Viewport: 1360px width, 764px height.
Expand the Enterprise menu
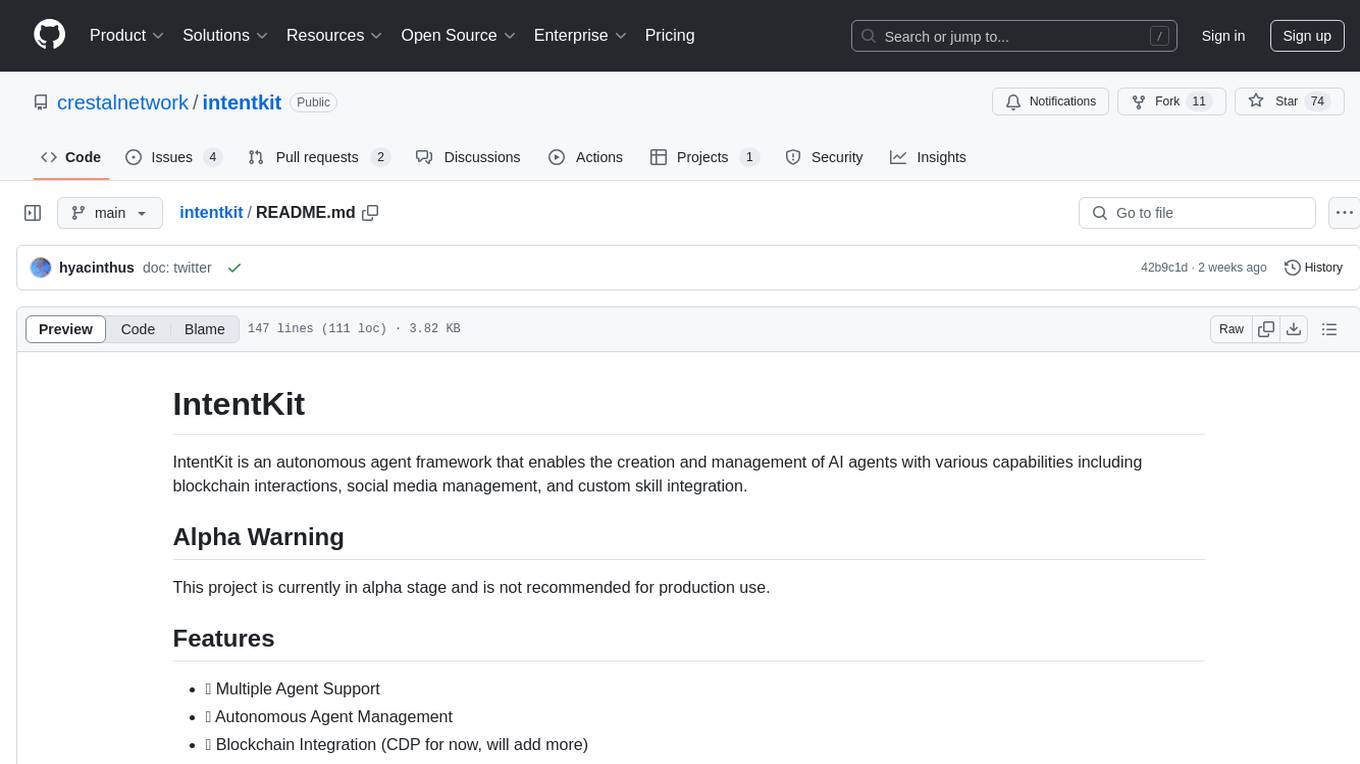coord(580,35)
